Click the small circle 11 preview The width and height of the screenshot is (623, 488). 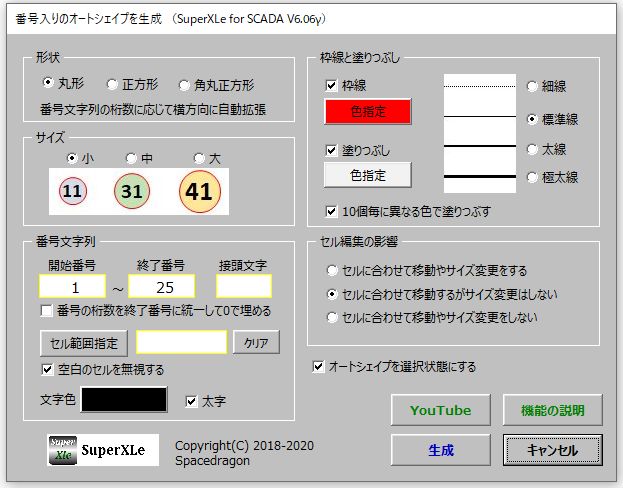click(x=72, y=191)
